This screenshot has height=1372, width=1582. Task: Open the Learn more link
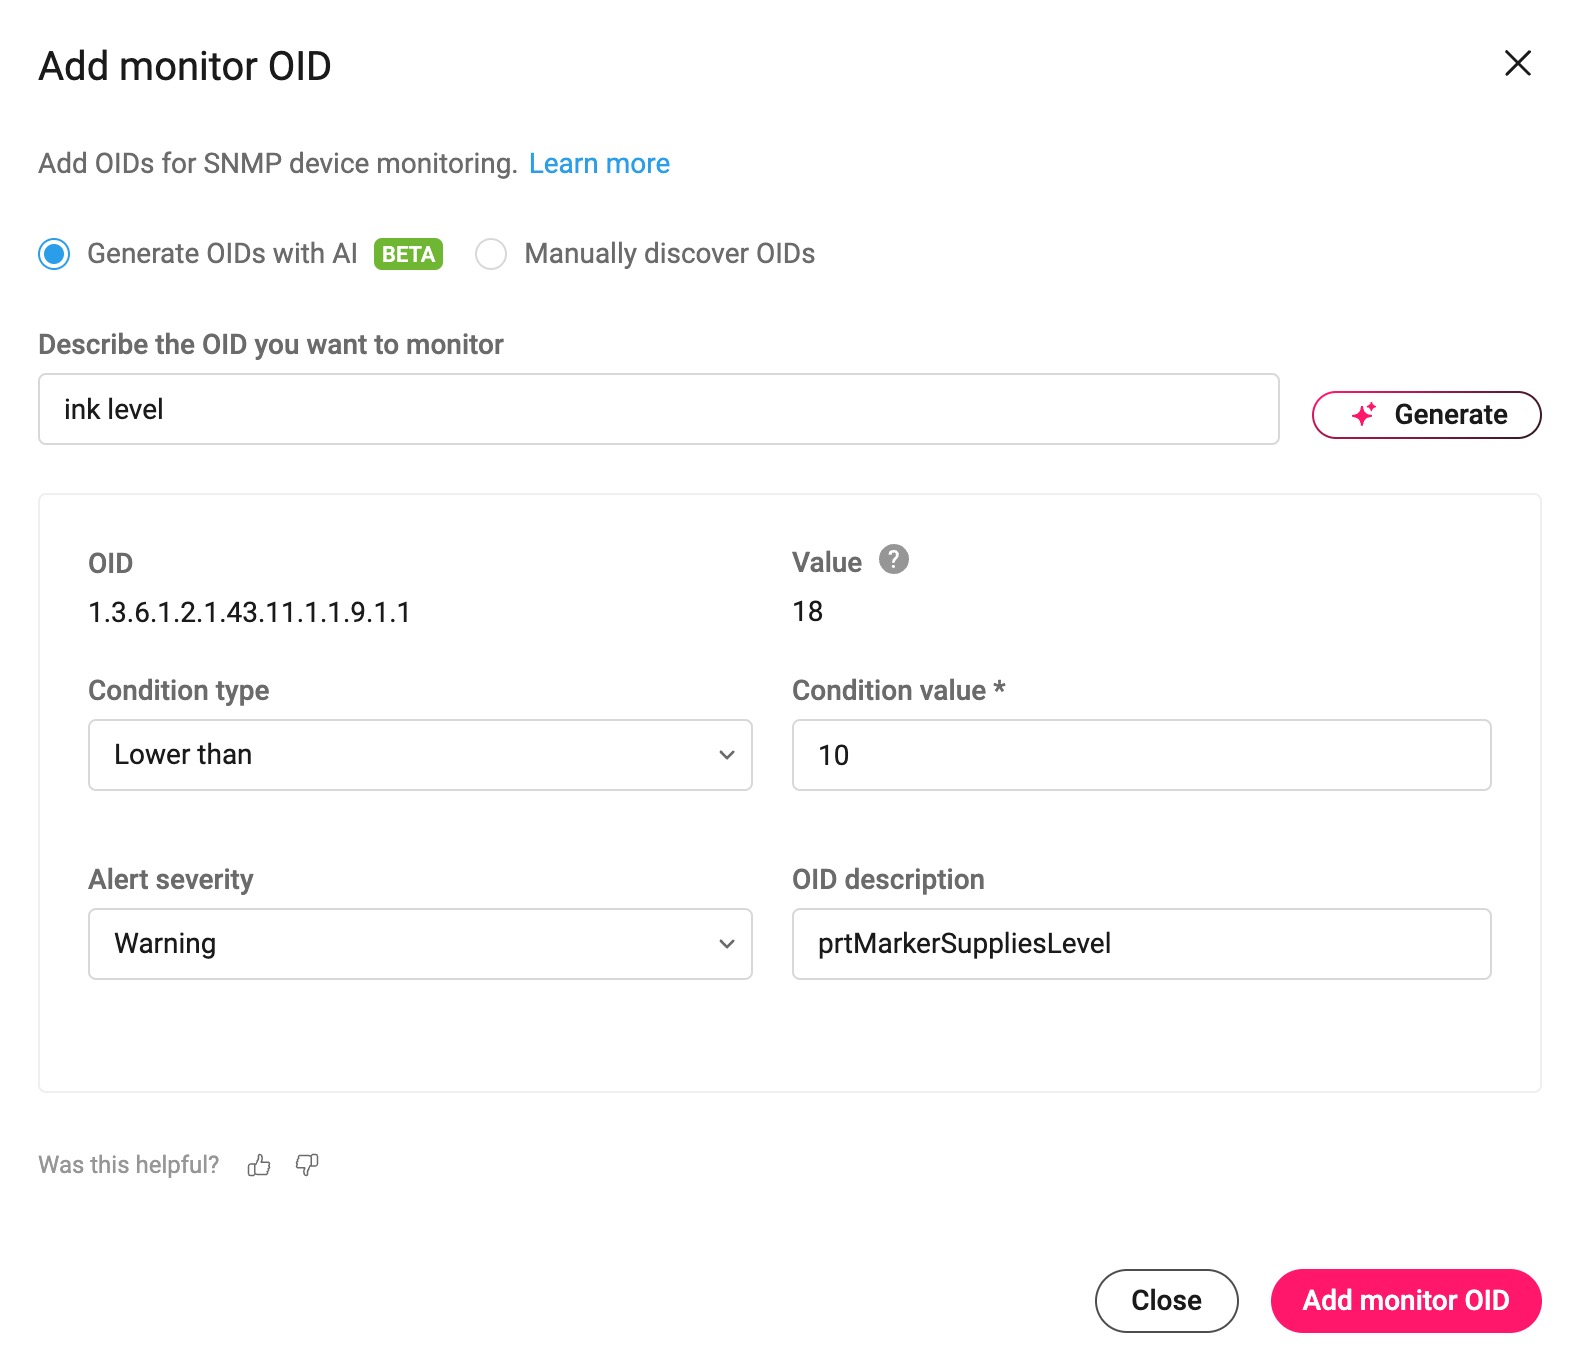pyautogui.click(x=599, y=163)
